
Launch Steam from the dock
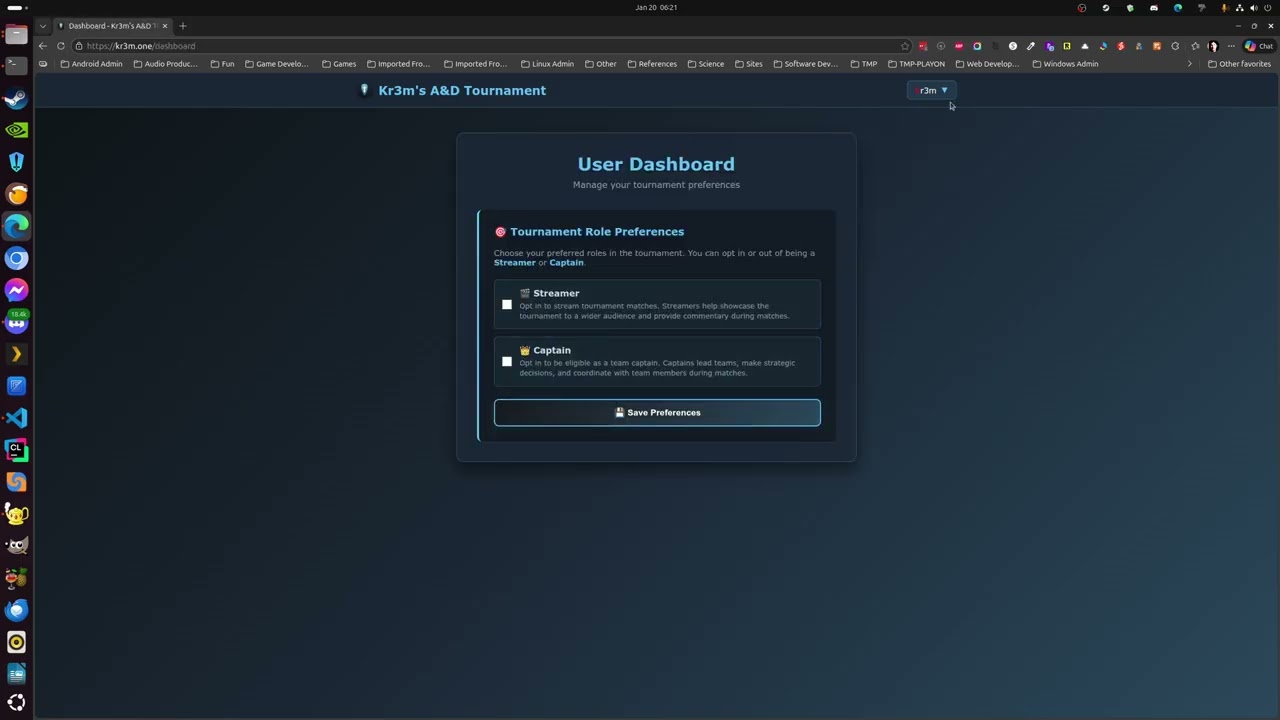16,98
